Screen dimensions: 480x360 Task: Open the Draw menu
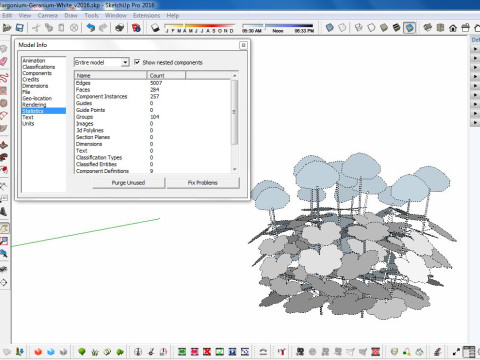(71, 15)
